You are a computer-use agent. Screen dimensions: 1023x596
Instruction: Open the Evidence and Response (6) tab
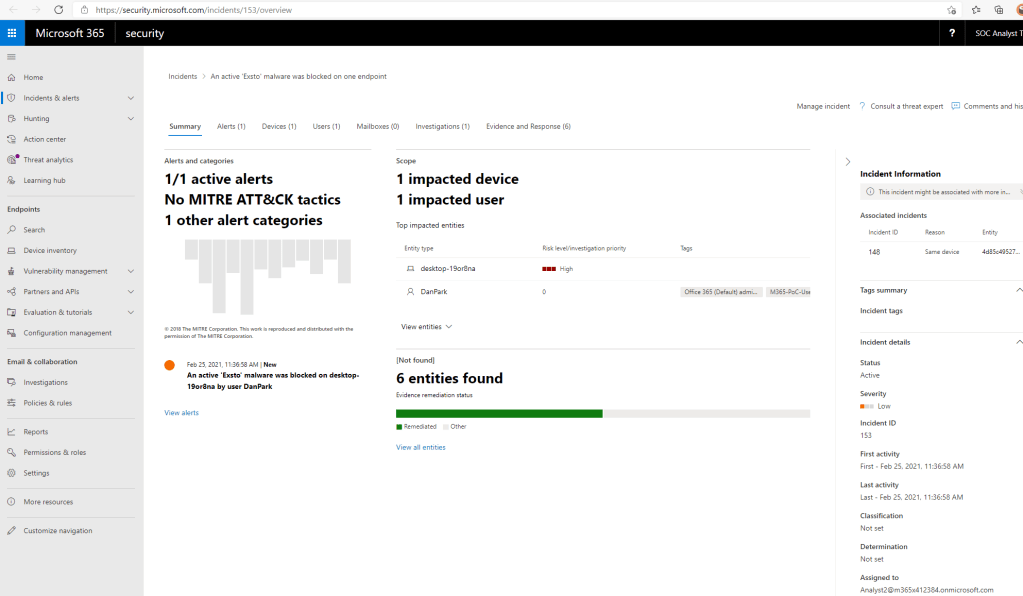click(528, 127)
